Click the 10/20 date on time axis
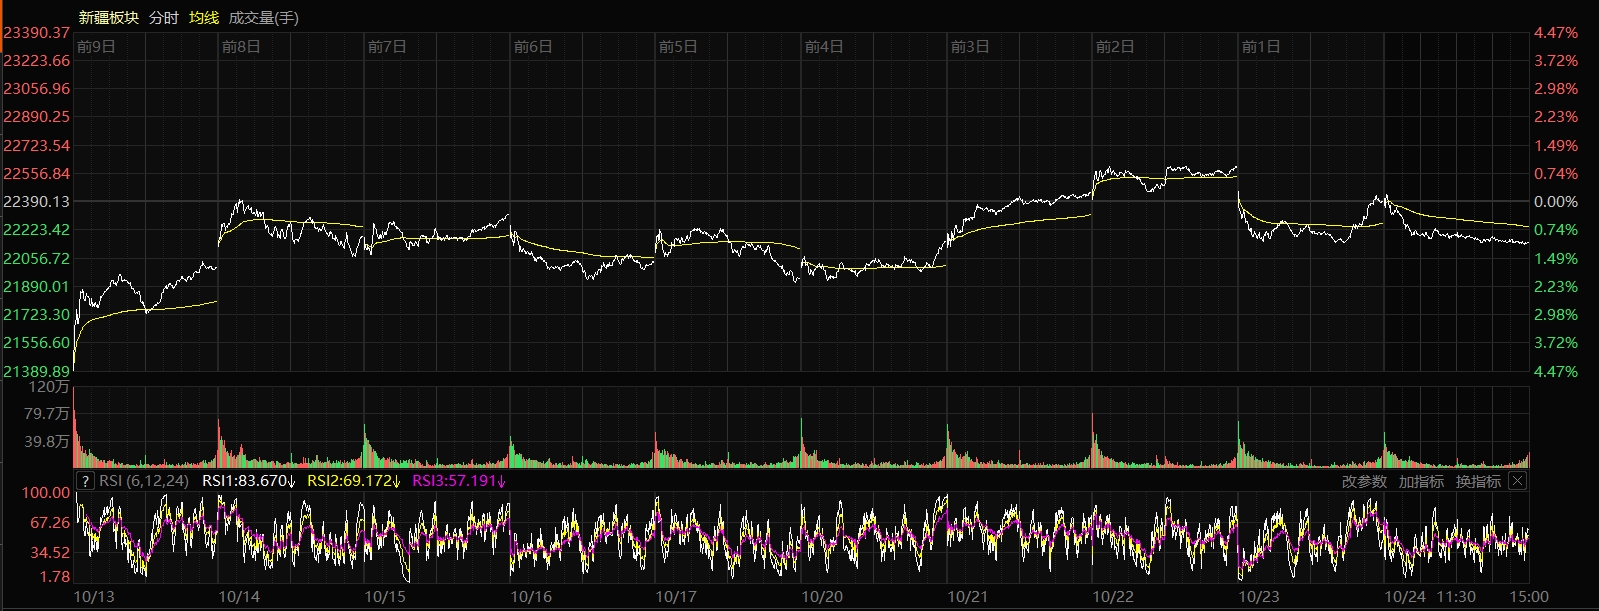This screenshot has width=1599, height=611. (x=822, y=597)
